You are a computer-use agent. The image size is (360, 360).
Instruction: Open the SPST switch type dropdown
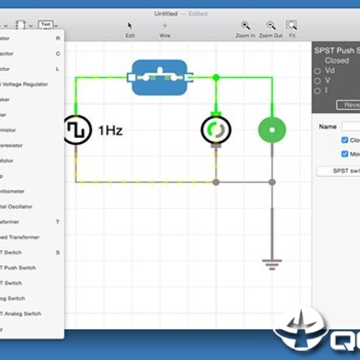click(x=338, y=171)
